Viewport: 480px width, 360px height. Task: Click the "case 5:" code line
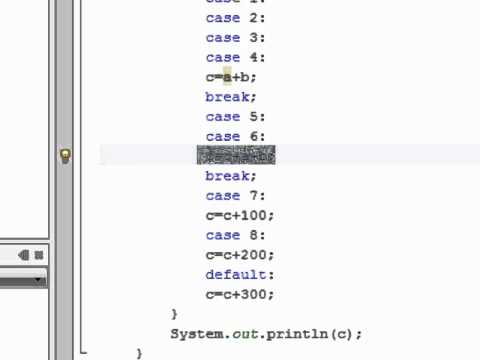coord(235,117)
